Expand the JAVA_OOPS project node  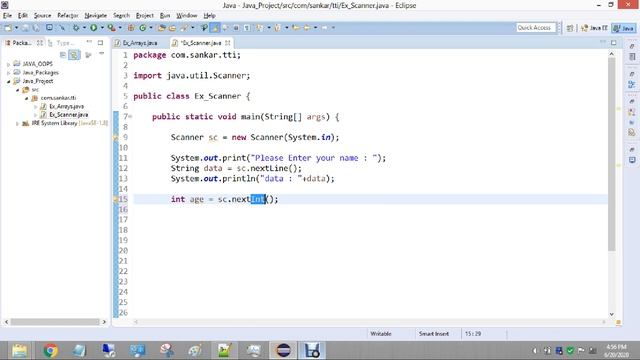pyautogui.click(x=9, y=64)
